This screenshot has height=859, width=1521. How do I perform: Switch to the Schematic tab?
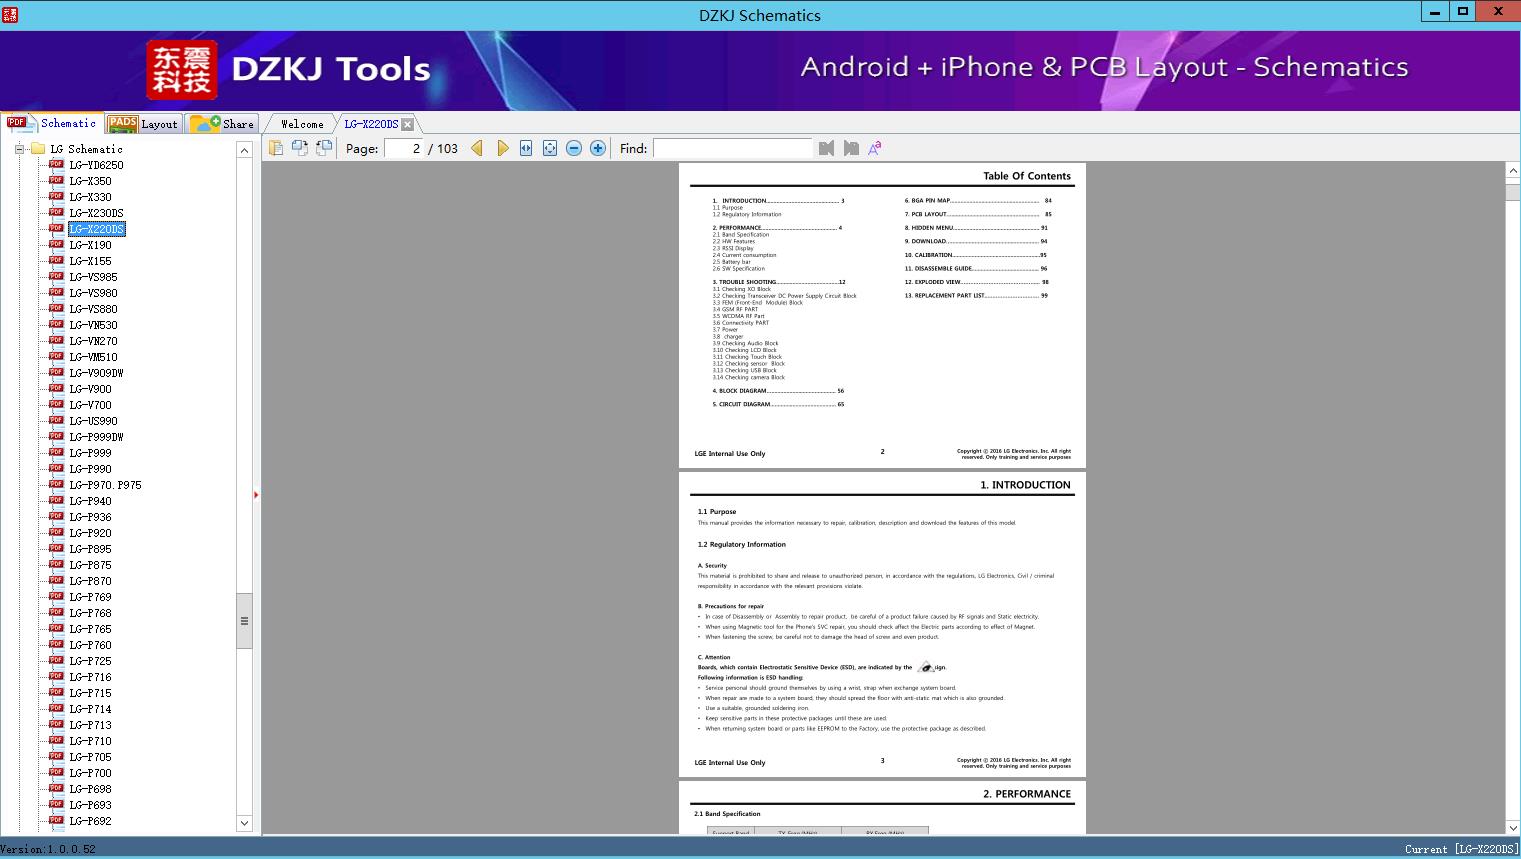52,123
